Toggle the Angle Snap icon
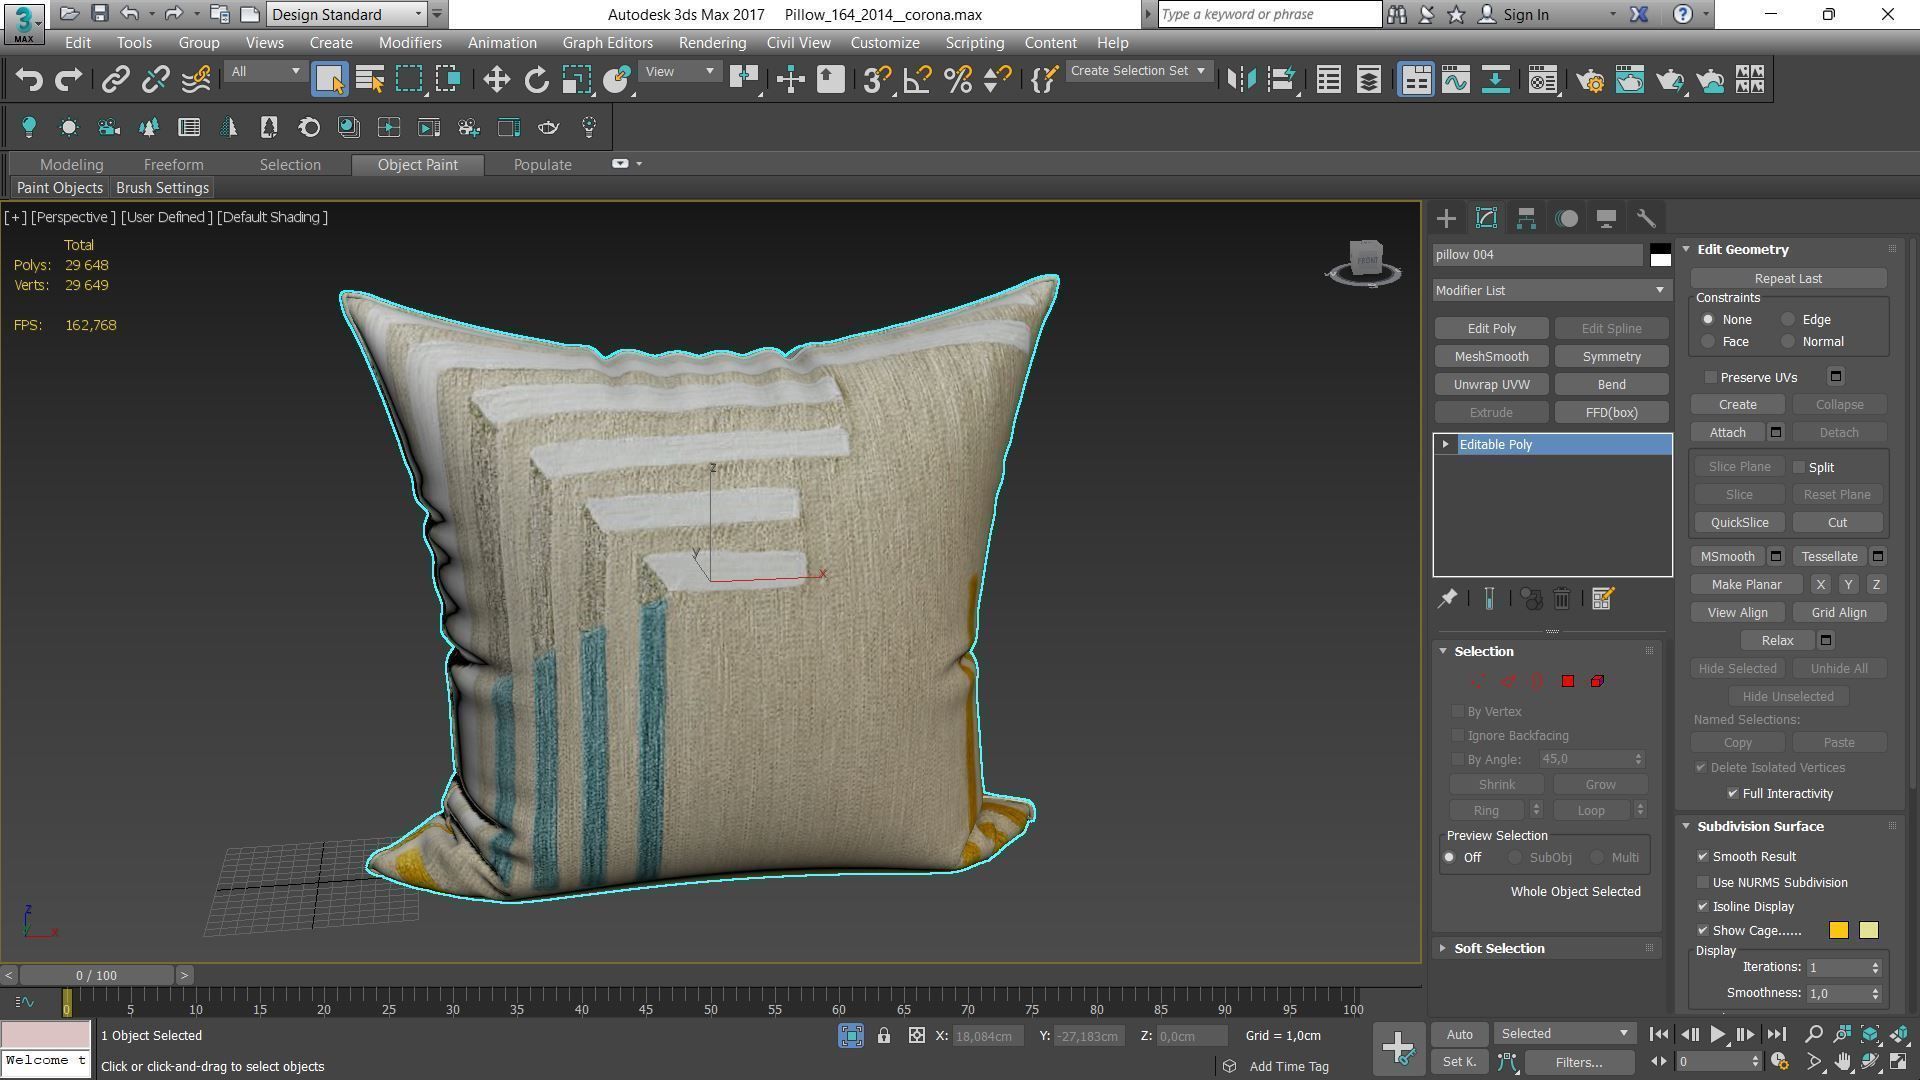This screenshot has height=1080, width=1920. (917, 80)
